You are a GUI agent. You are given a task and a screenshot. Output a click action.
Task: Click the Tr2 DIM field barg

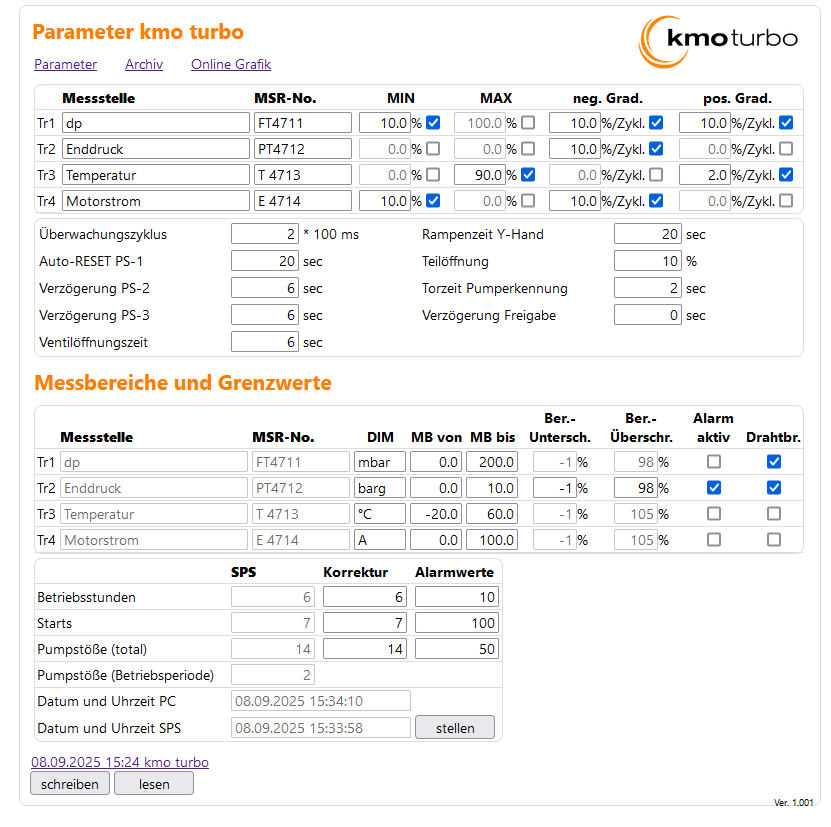pyautogui.click(x=380, y=488)
